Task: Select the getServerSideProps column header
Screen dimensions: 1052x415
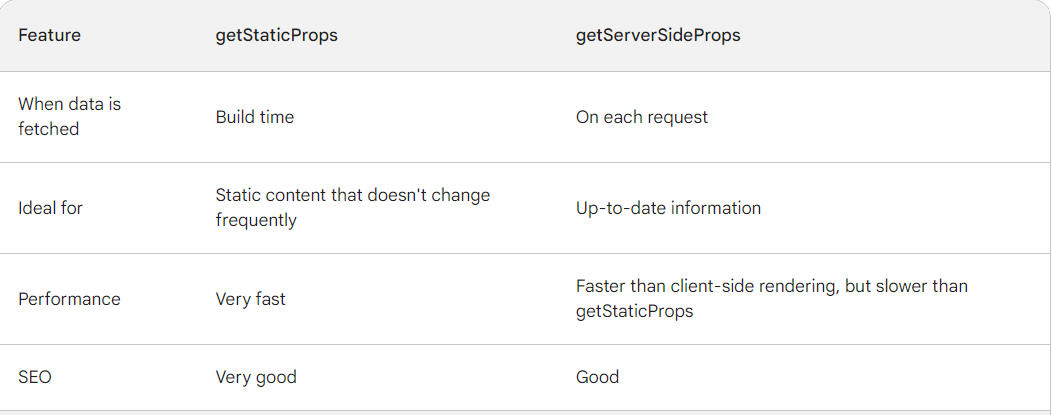Action: (x=658, y=35)
